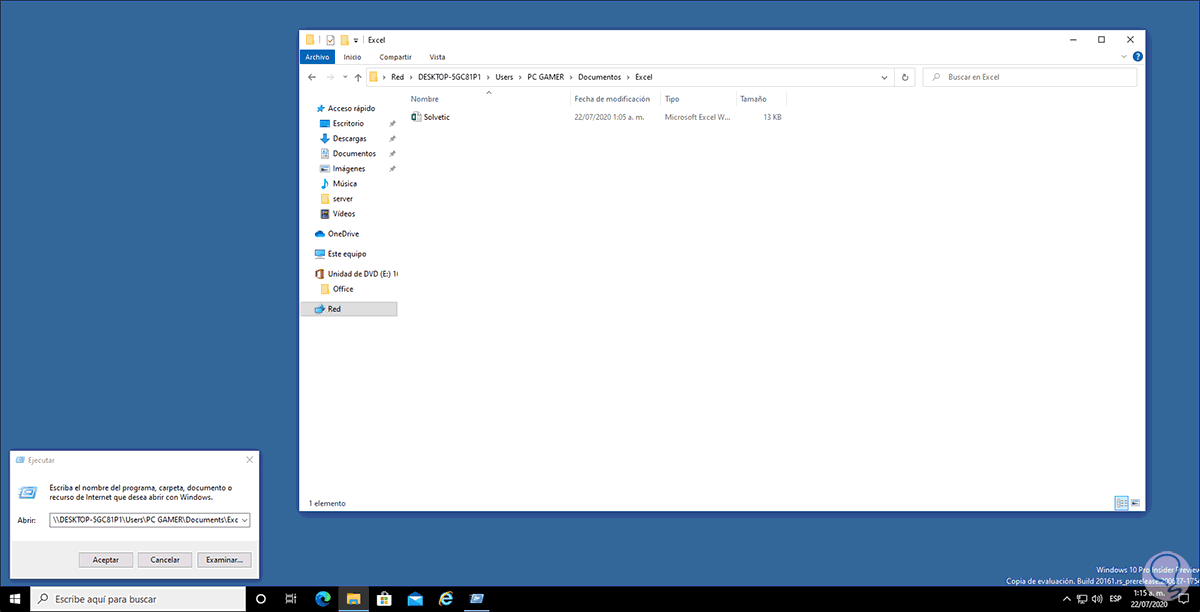Go up one folder level
1200x612 pixels.
358,77
